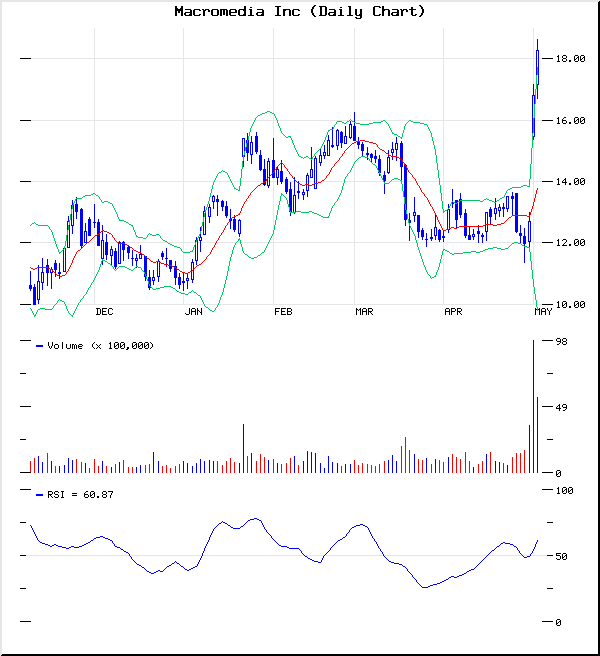Click the 12.00 price axis label
The height and width of the screenshot is (656, 600).
pyautogui.click(x=570, y=243)
